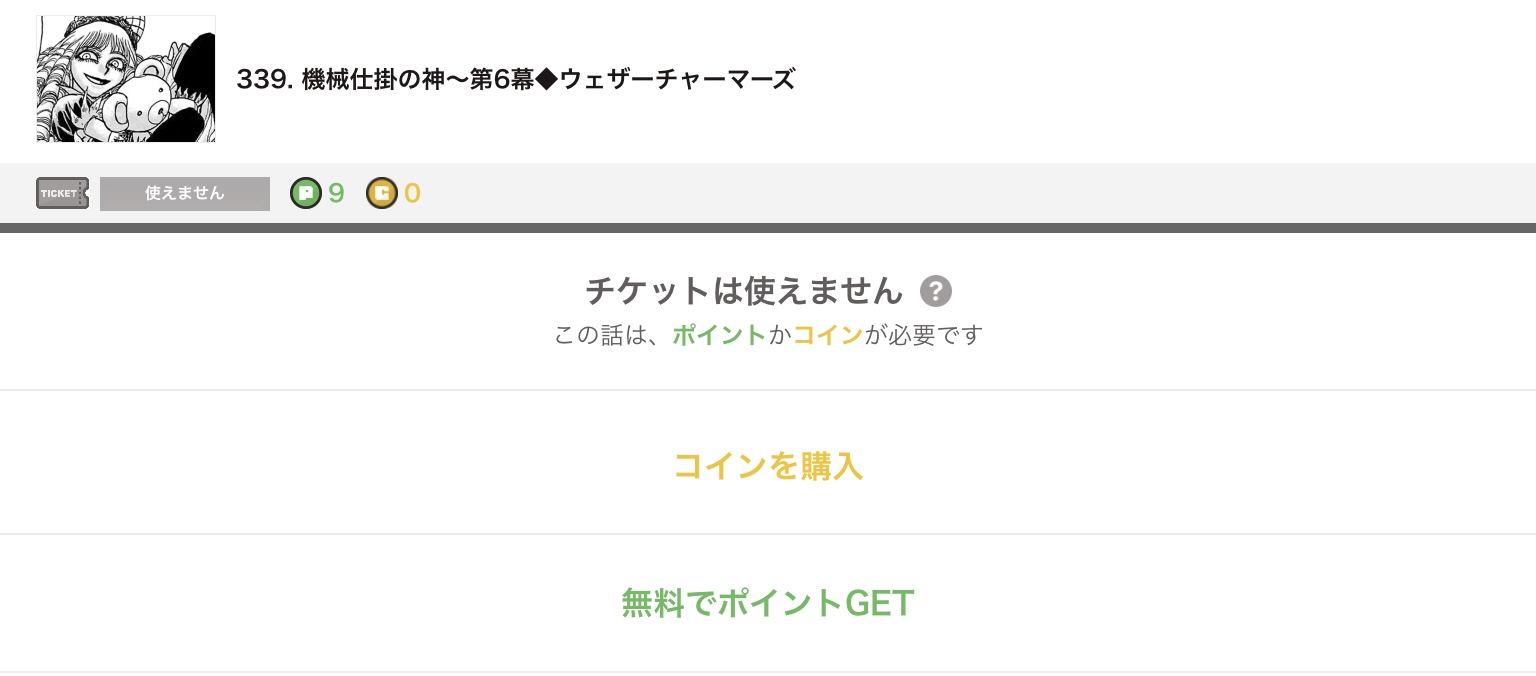Screen dimensions: 1536x676
Task: Click the yellow C coin icon
Action: (x=381, y=193)
